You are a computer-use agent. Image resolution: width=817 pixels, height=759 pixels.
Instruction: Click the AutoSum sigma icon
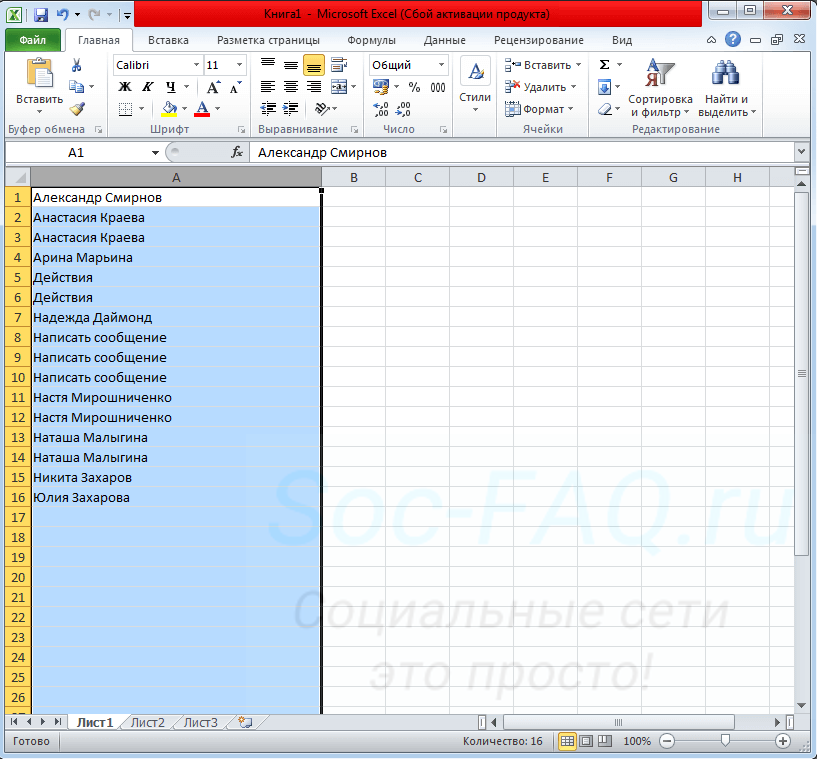[604, 65]
